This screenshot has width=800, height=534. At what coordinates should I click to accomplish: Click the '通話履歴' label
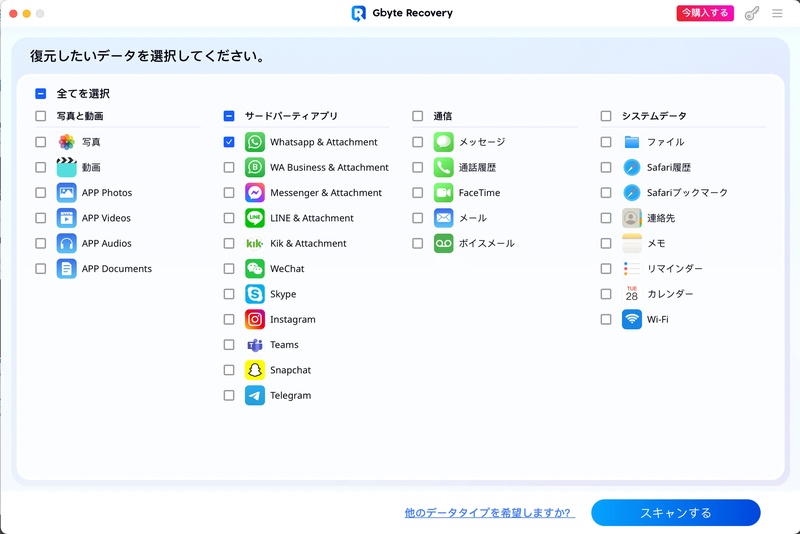477,167
